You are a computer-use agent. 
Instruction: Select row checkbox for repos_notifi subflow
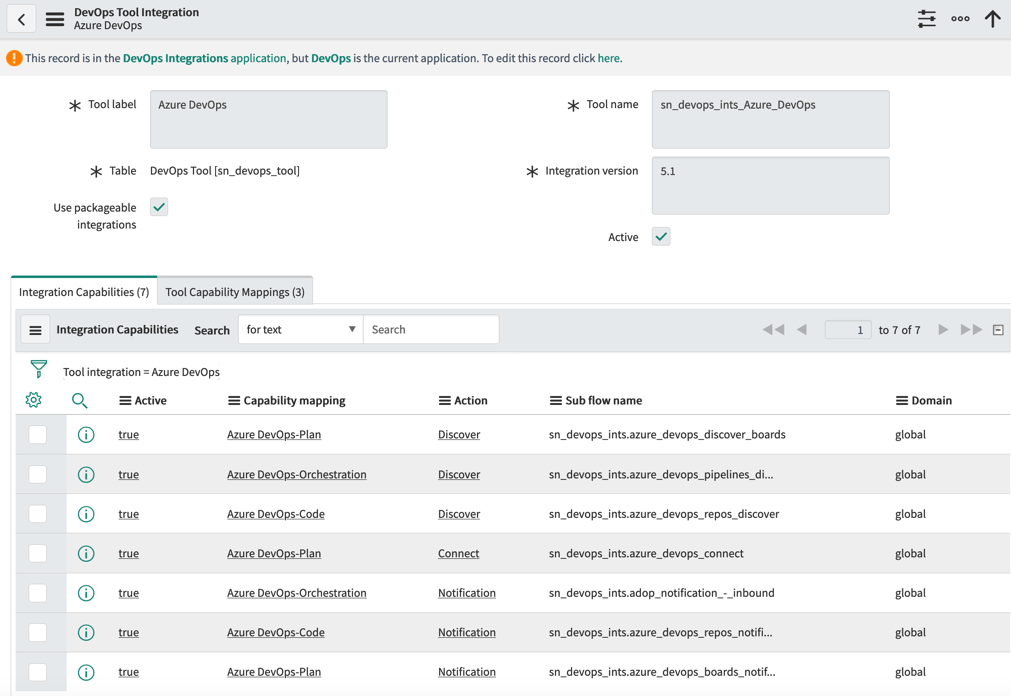click(37, 633)
